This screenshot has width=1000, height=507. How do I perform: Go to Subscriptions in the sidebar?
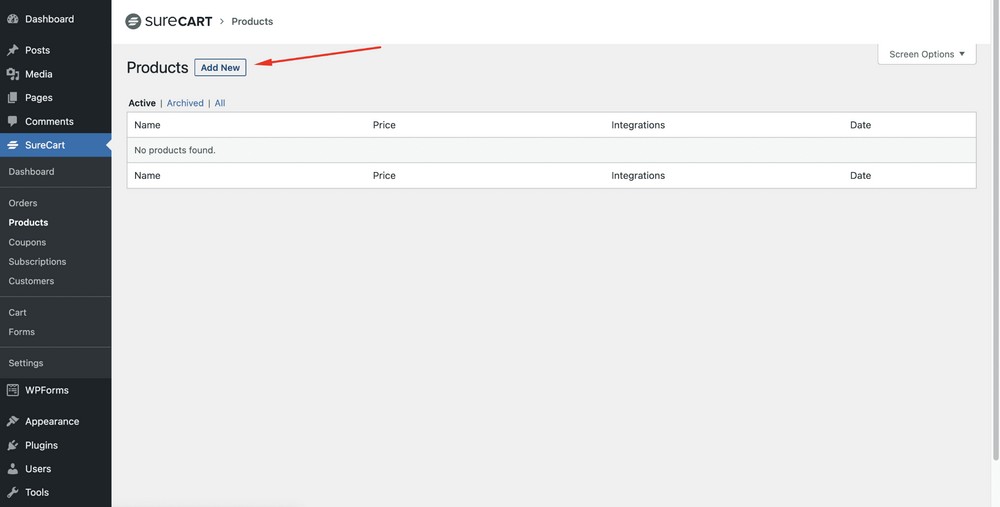point(37,262)
